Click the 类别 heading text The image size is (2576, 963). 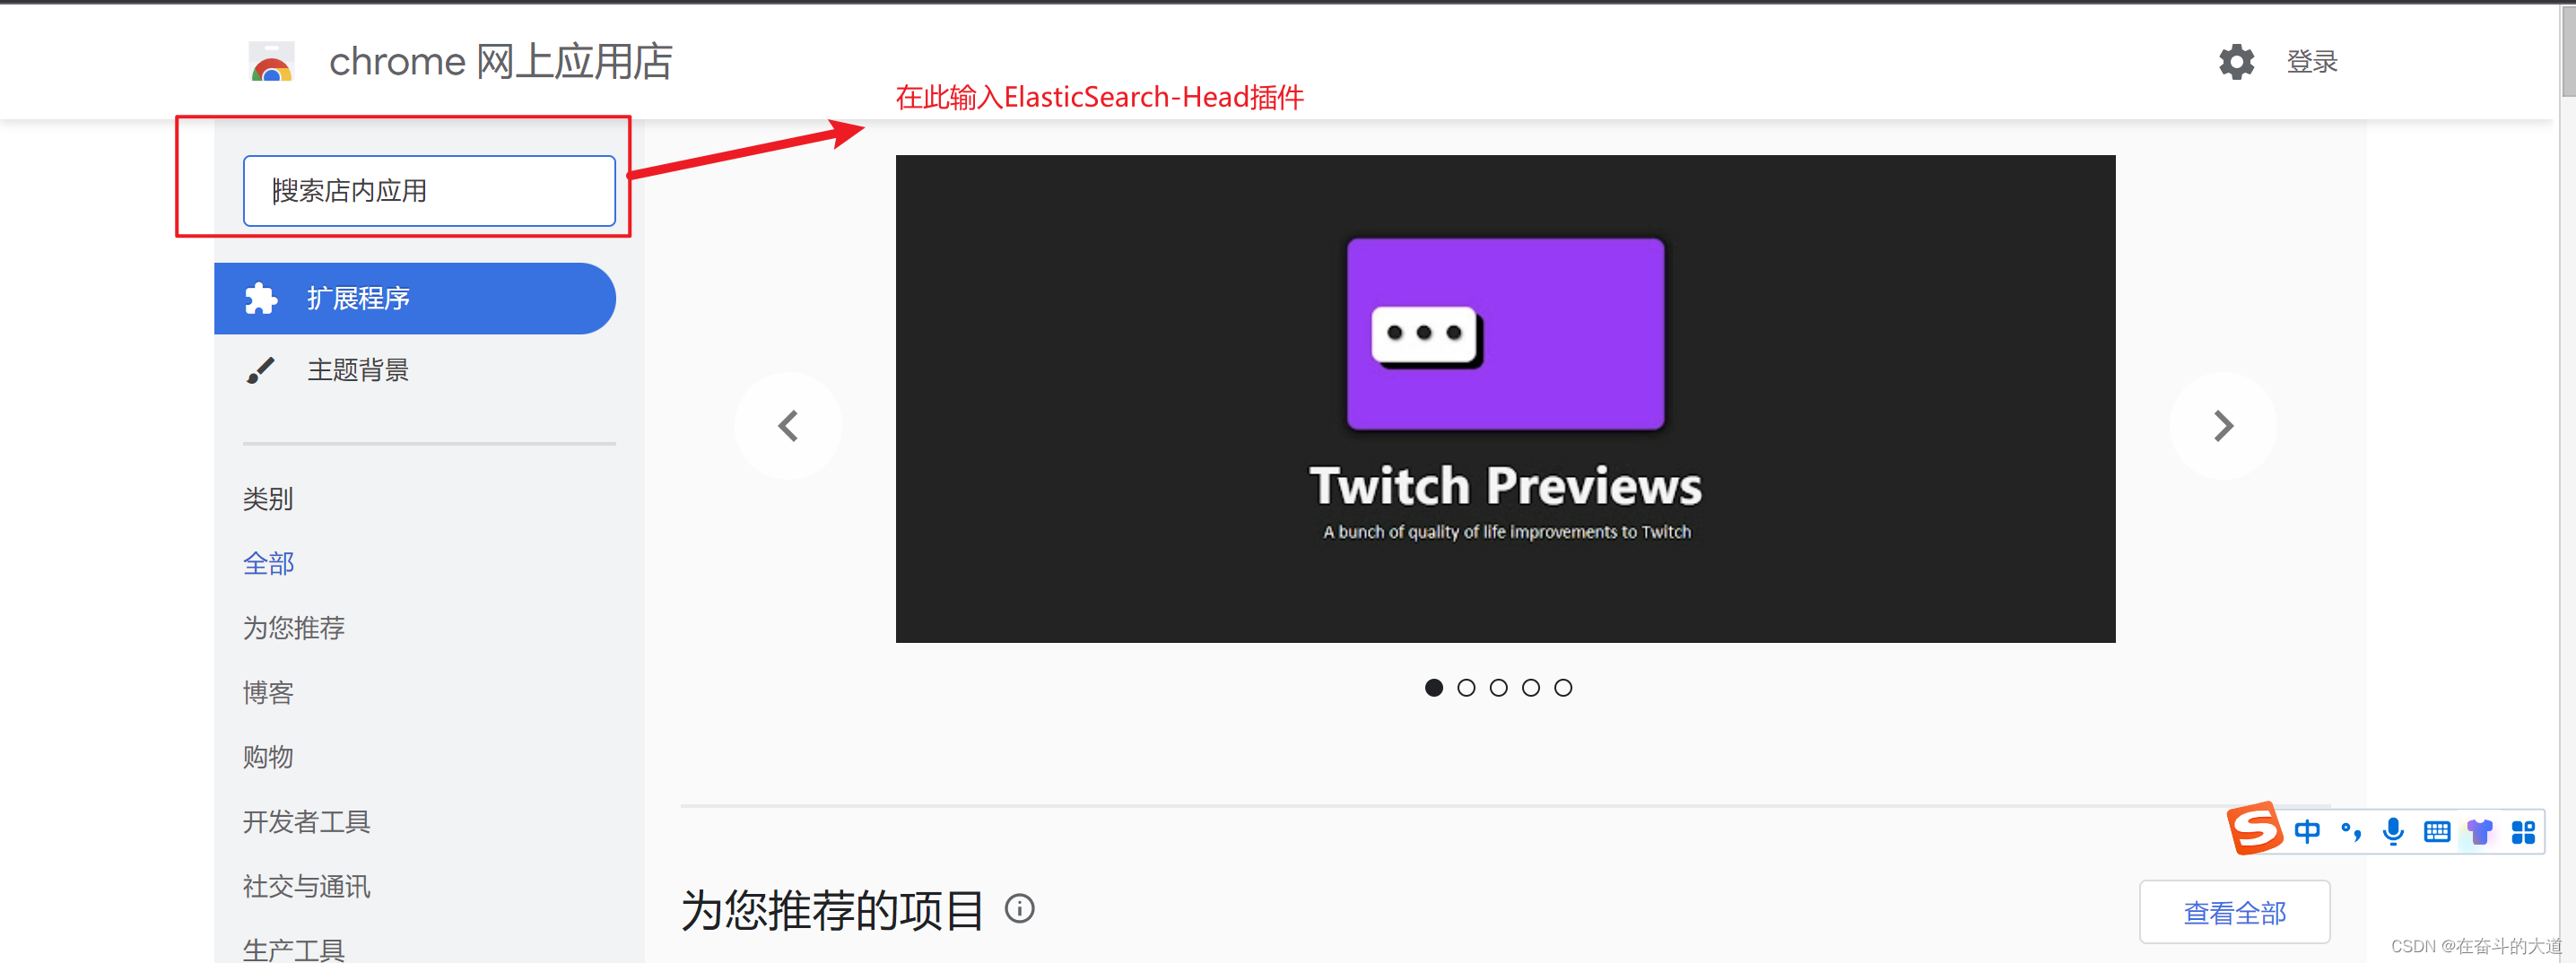[268, 499]
